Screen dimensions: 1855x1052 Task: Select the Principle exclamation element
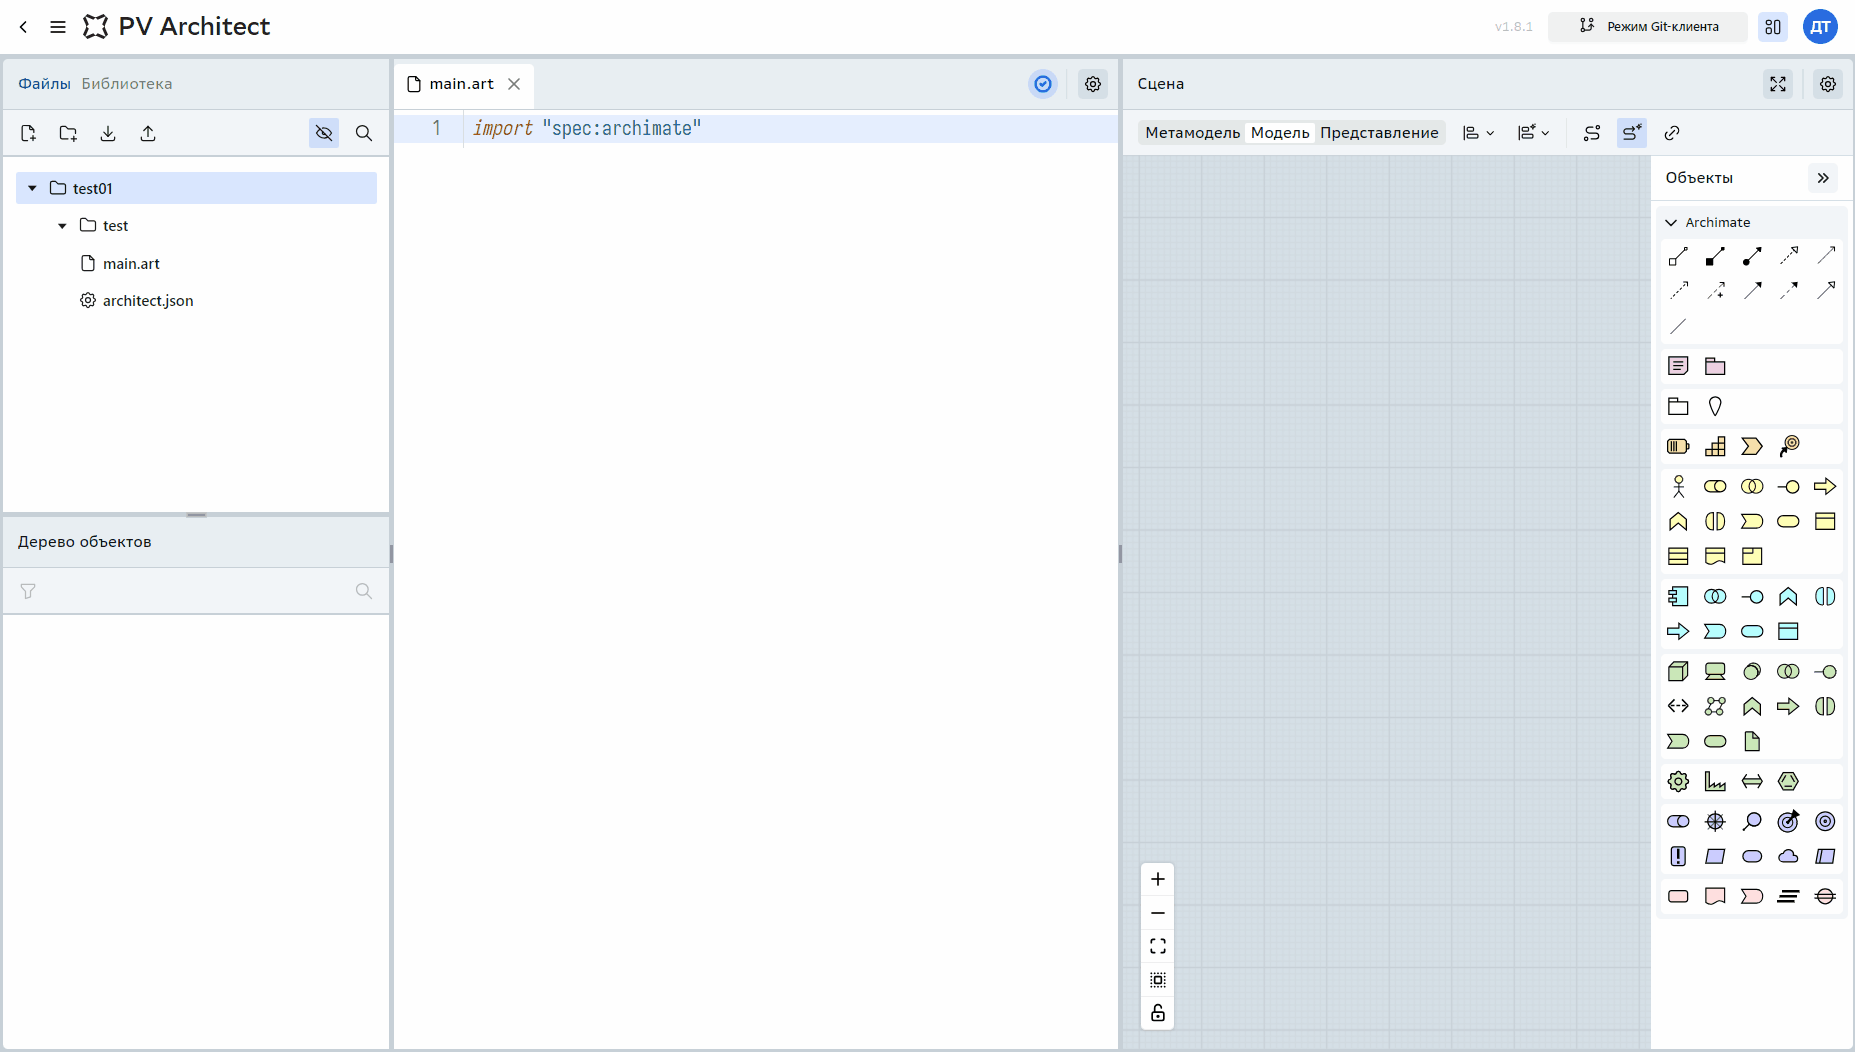click(x=1678, y=856)
